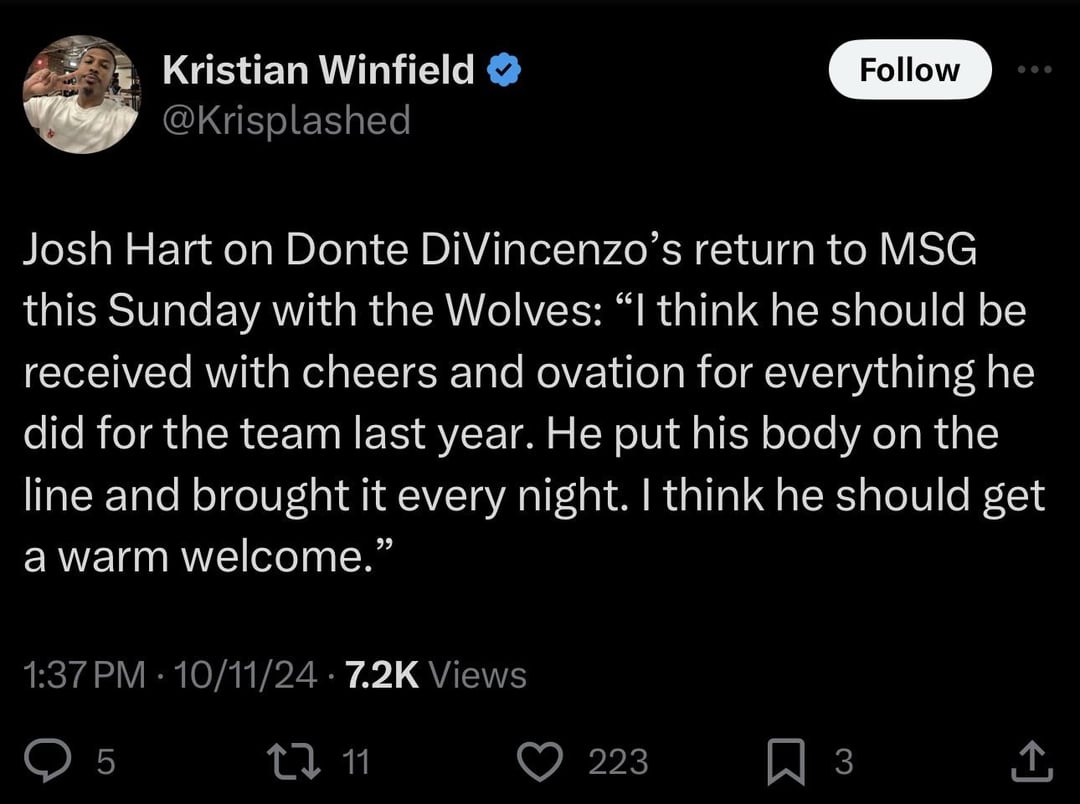
Task: Click the repost count of 11
Action: (356, 763)
